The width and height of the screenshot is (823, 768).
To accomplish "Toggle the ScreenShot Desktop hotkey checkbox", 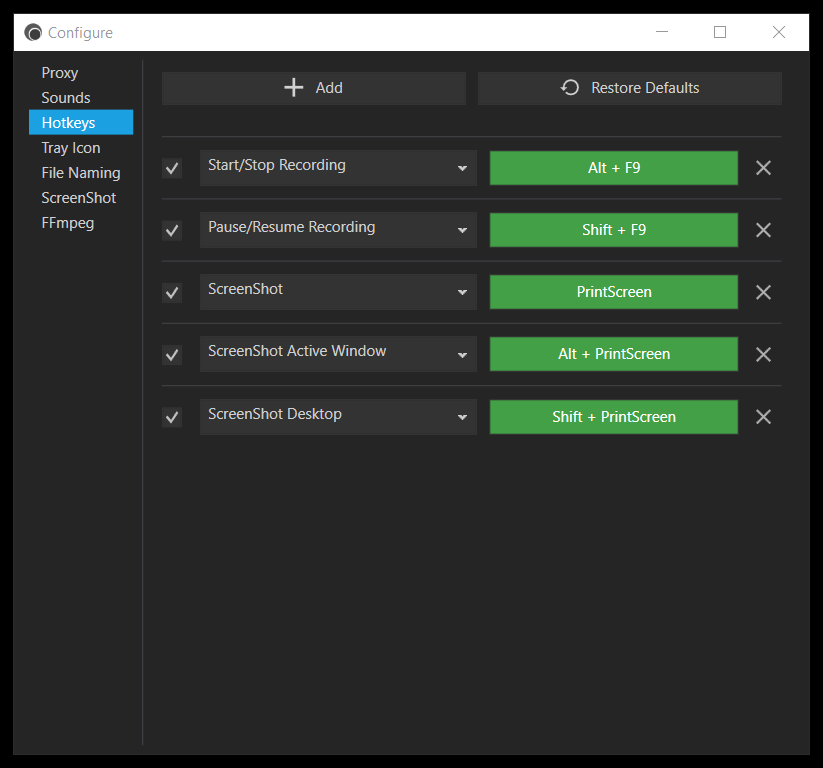I will point(172,417).
